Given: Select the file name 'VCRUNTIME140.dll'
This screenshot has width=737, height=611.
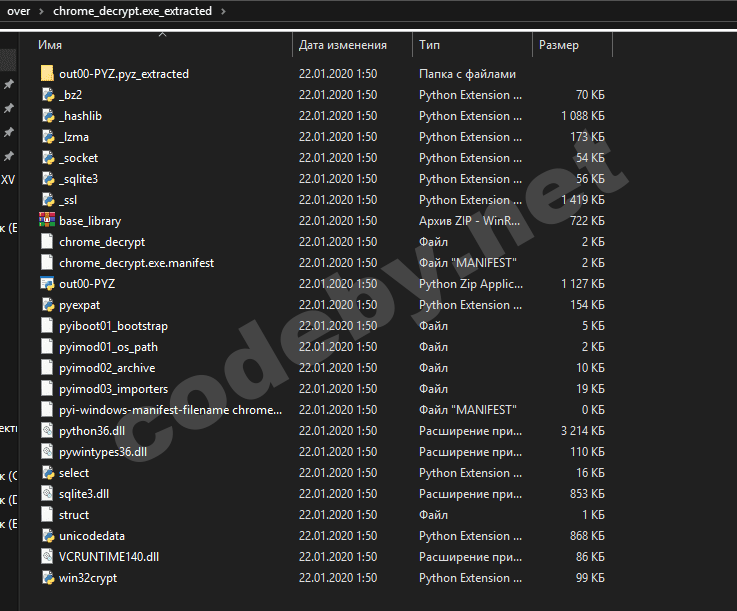Looking at the screenshot, I should pyautogui.click(x=109, y=556).
